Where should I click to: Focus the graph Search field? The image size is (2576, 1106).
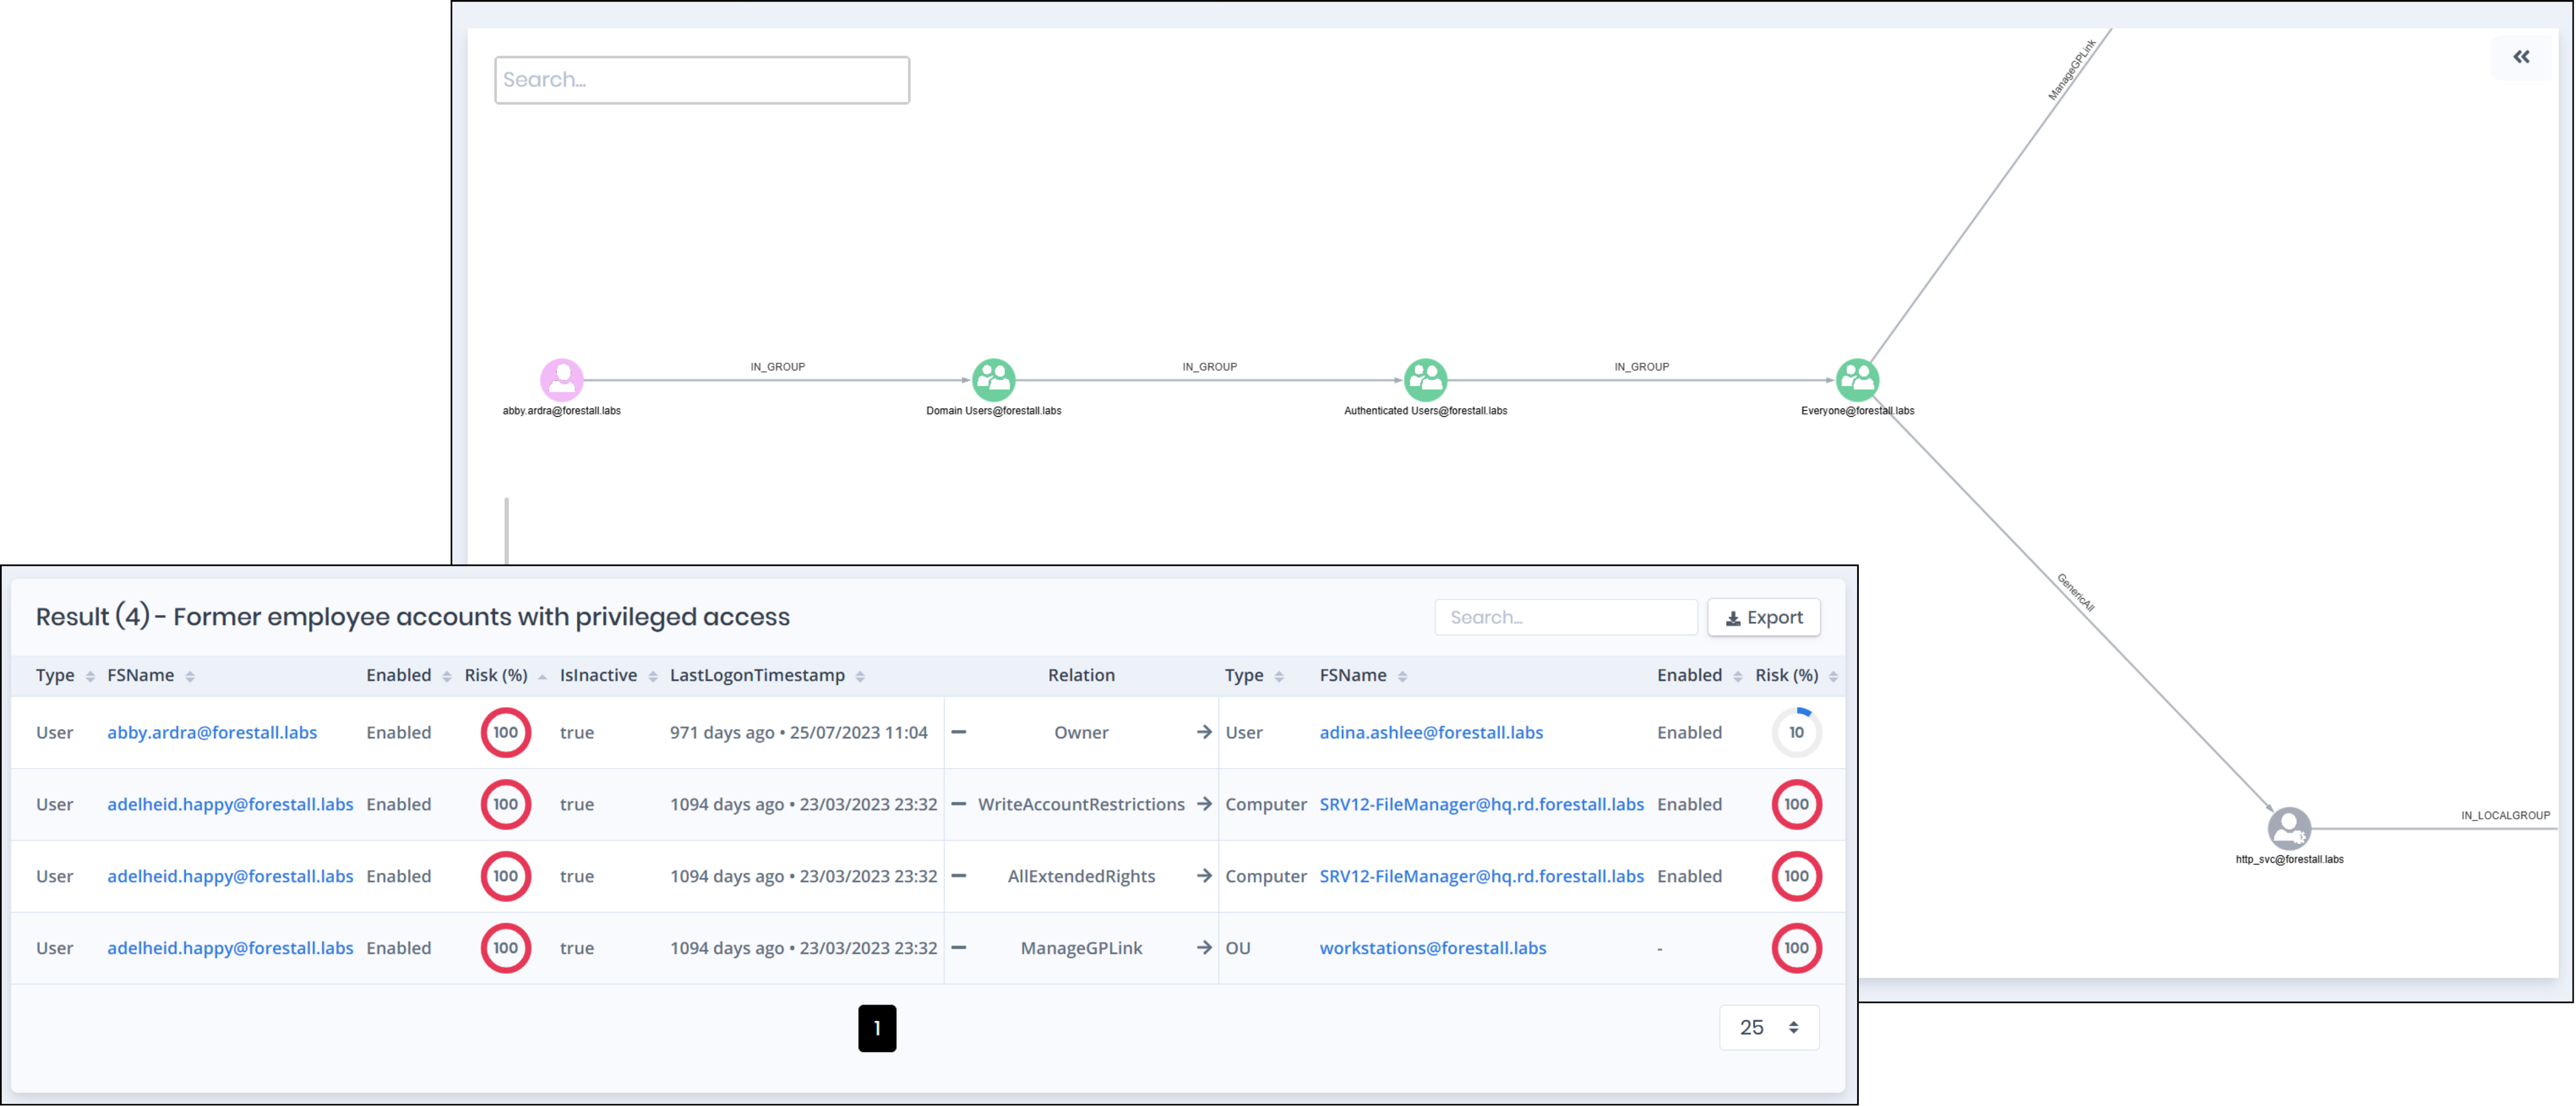coord(701,80)
